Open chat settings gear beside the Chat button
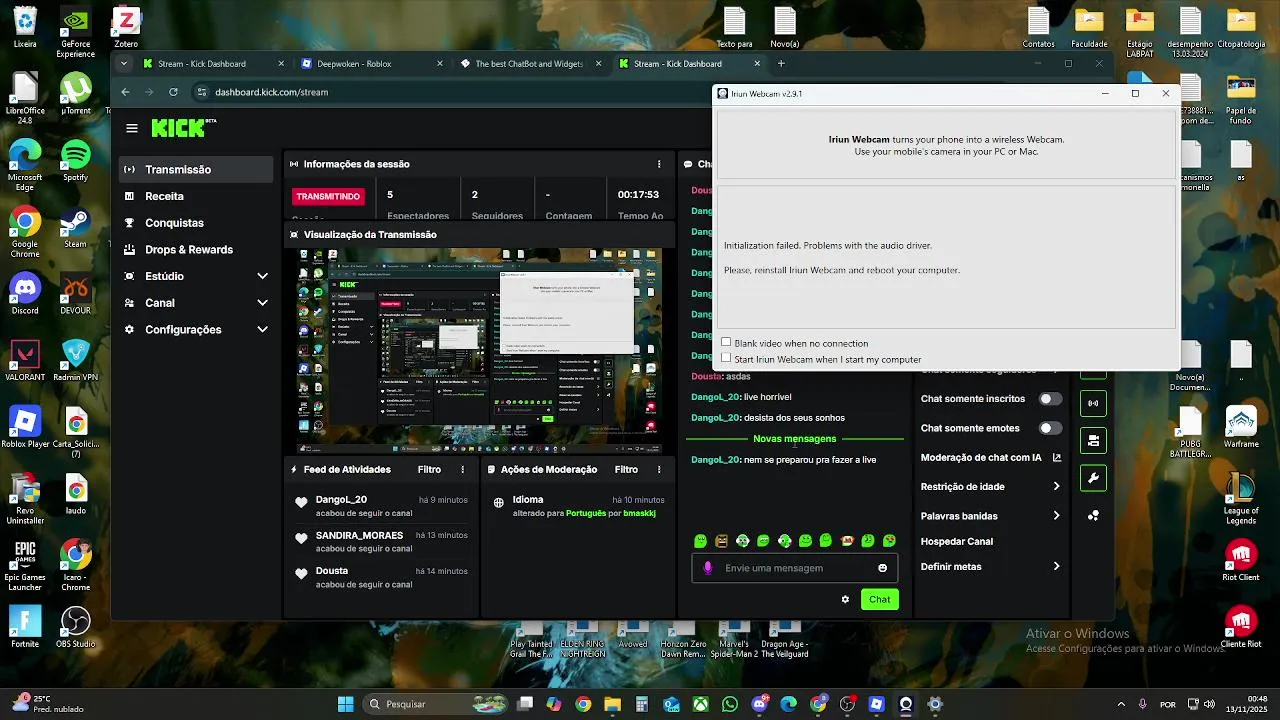This screenshot has height=720, width=1280. pyautogui.click(x=845, y=599)
